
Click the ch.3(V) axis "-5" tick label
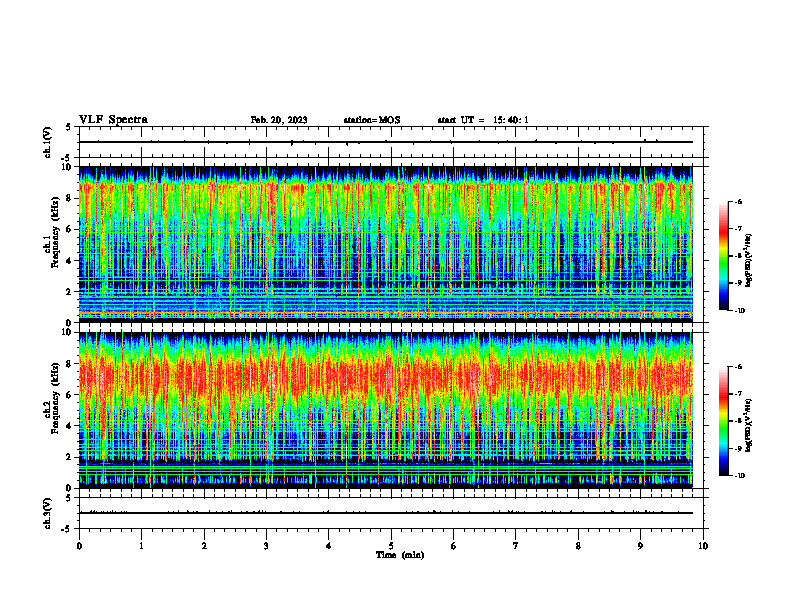68,529
